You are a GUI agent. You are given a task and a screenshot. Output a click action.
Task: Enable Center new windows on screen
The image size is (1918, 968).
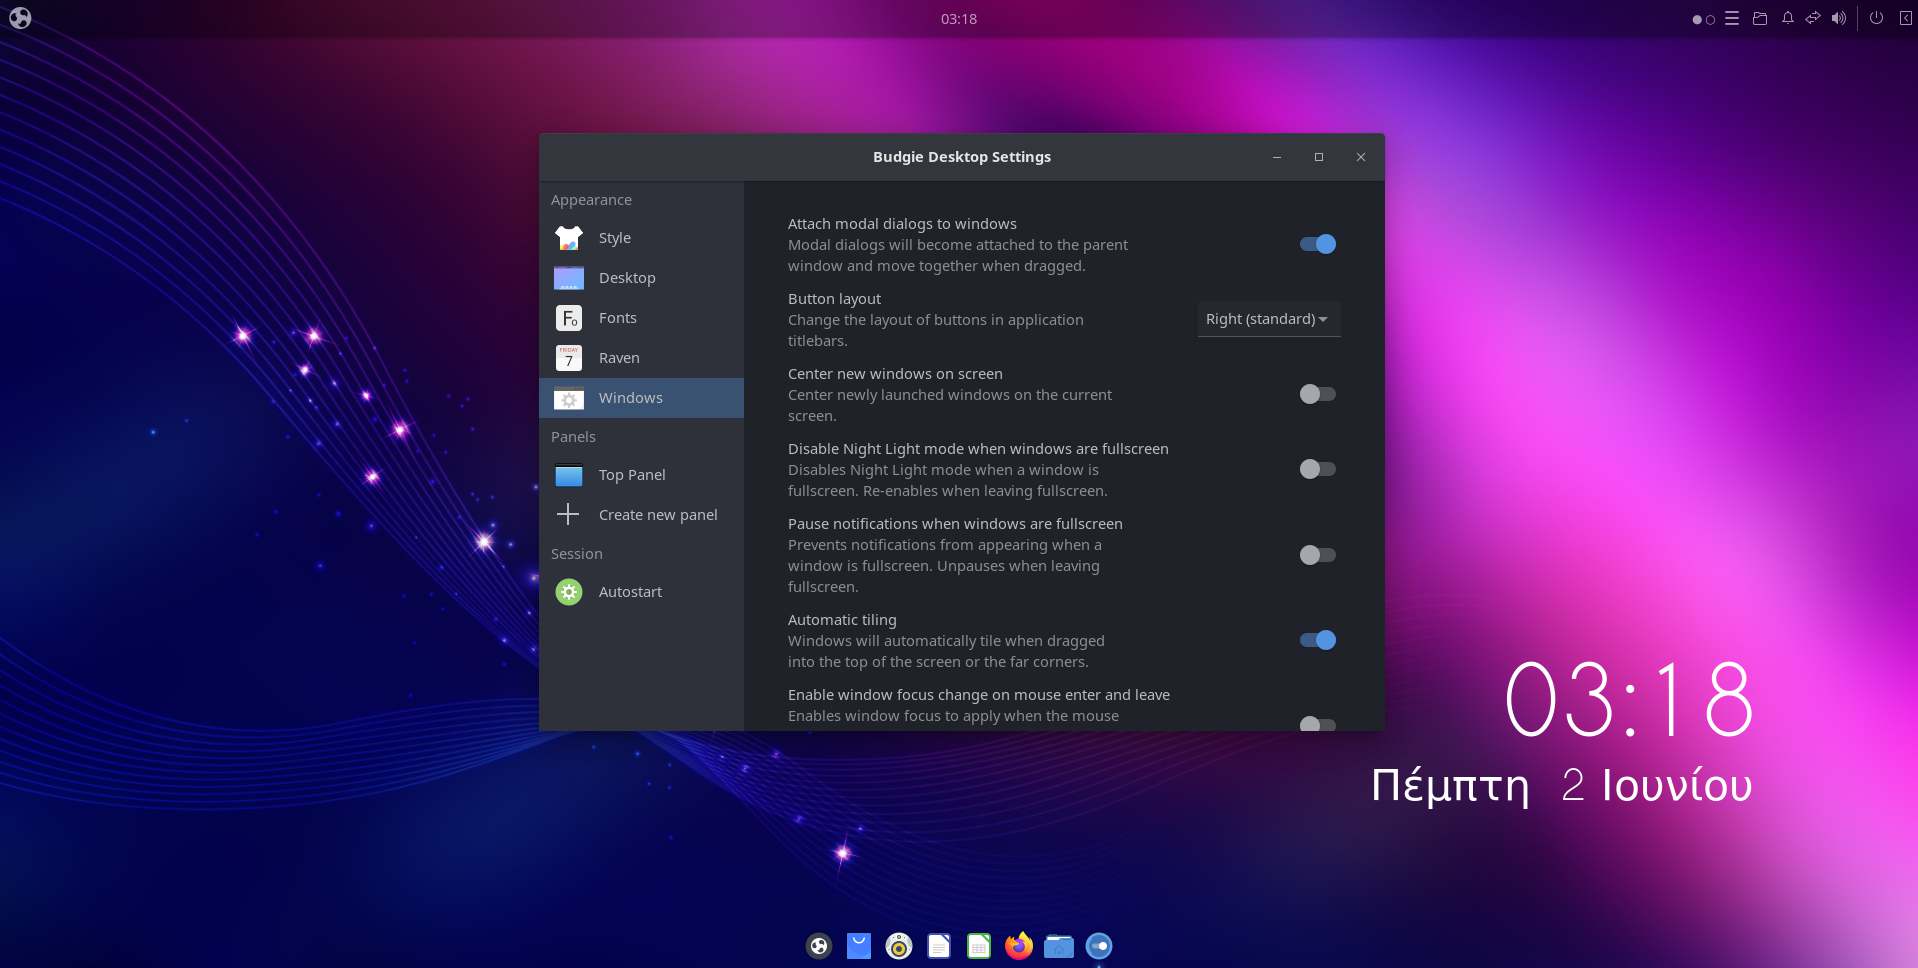click(x=1317, y=394)
